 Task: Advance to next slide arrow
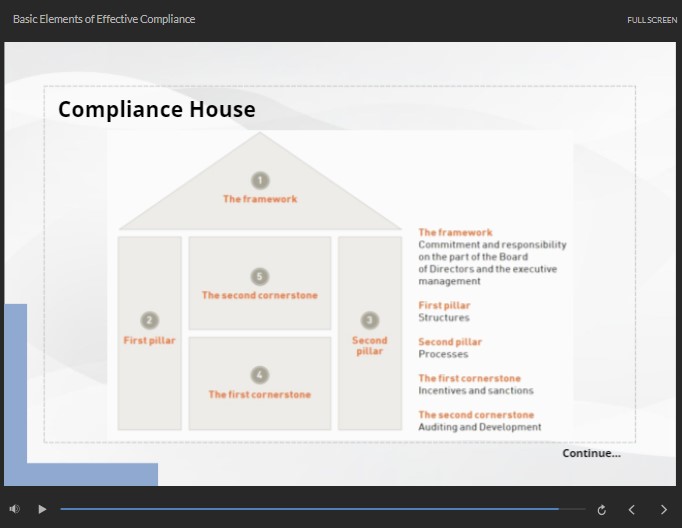[x=663, y=510]
